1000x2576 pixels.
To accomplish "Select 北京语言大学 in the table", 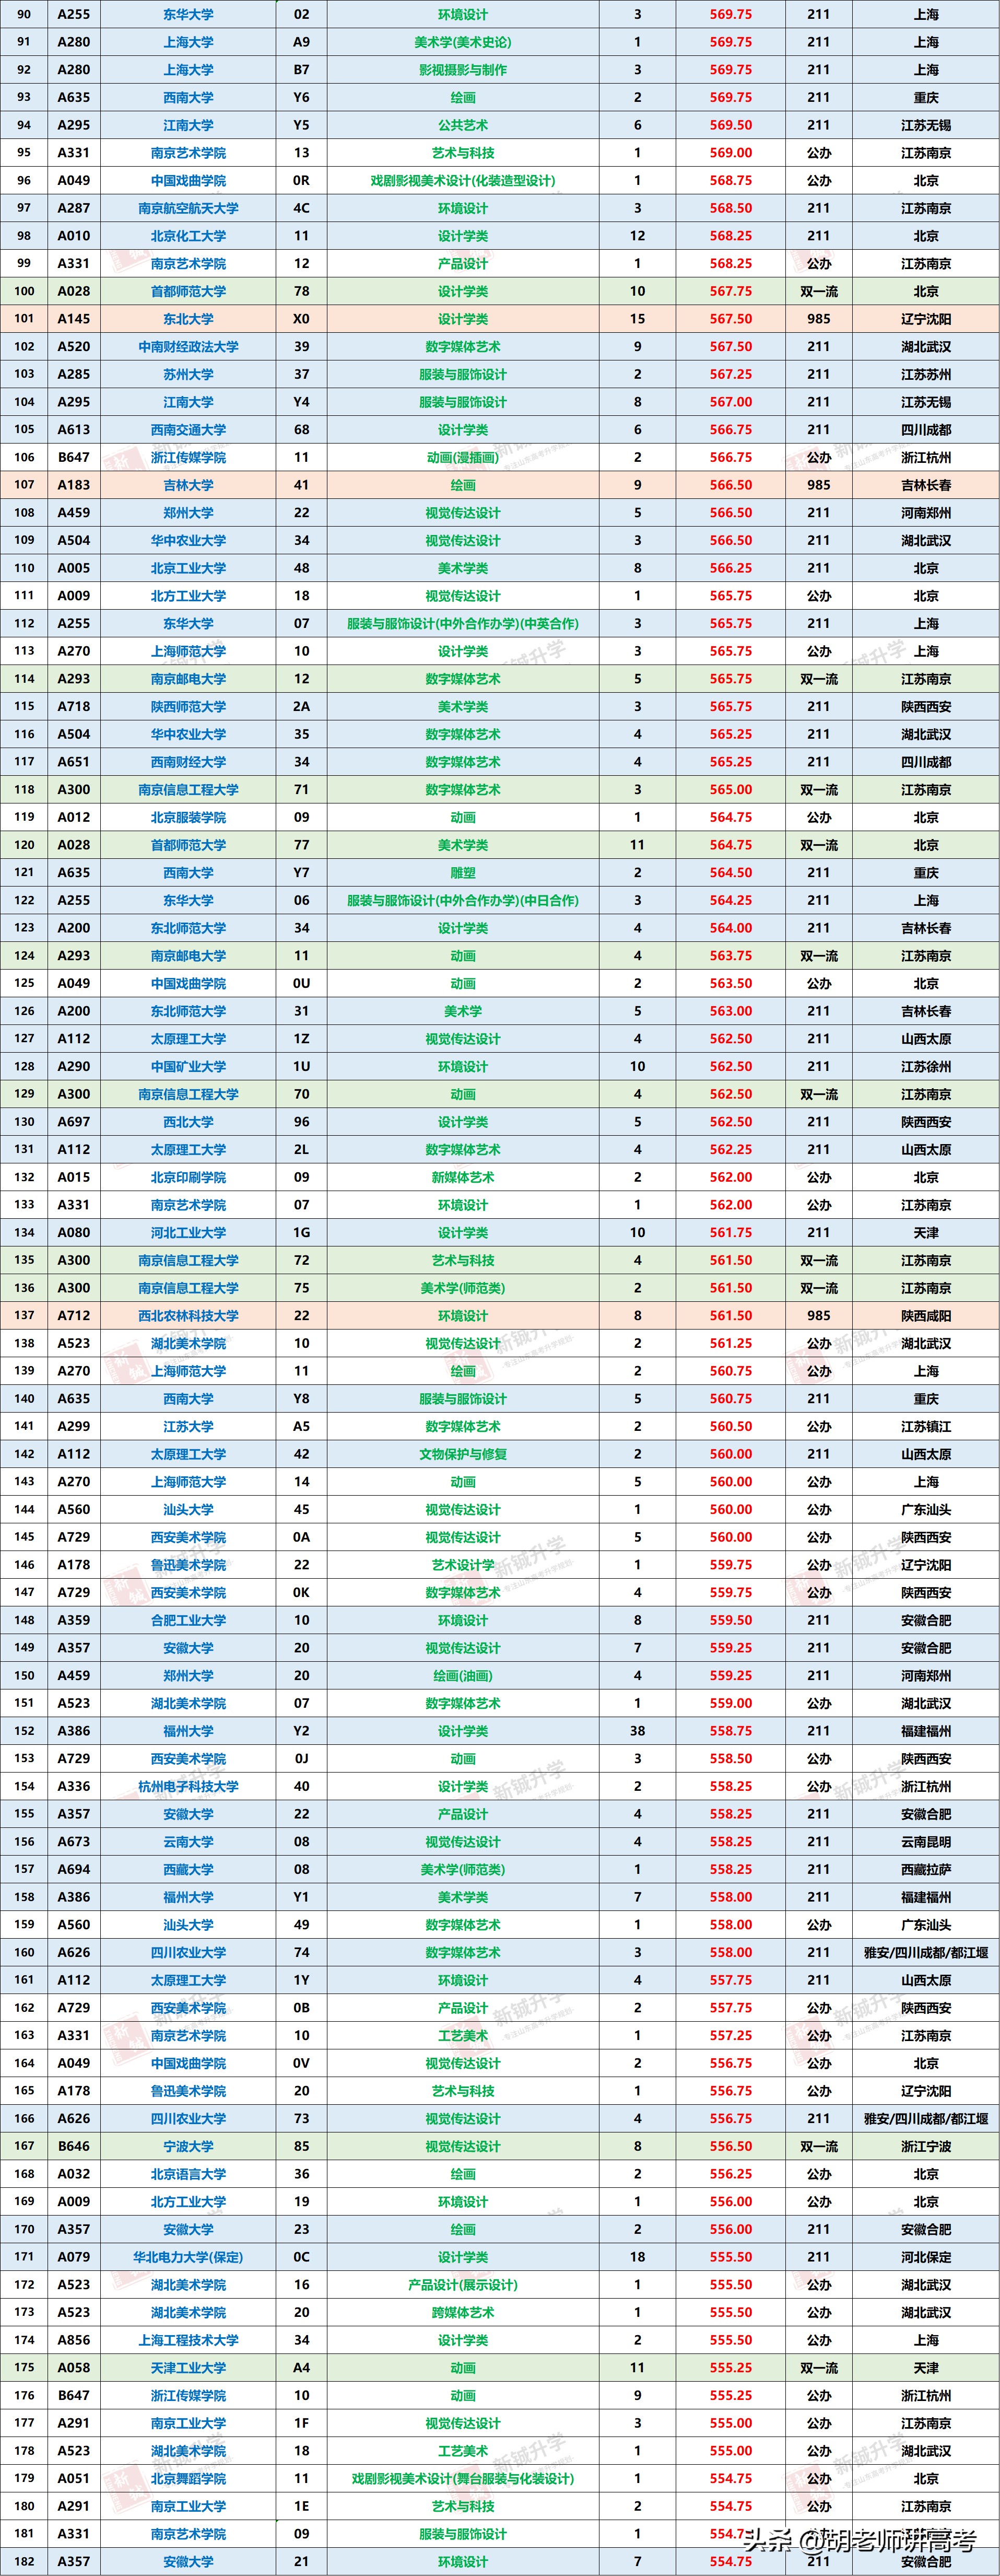I will point(188,2174).
